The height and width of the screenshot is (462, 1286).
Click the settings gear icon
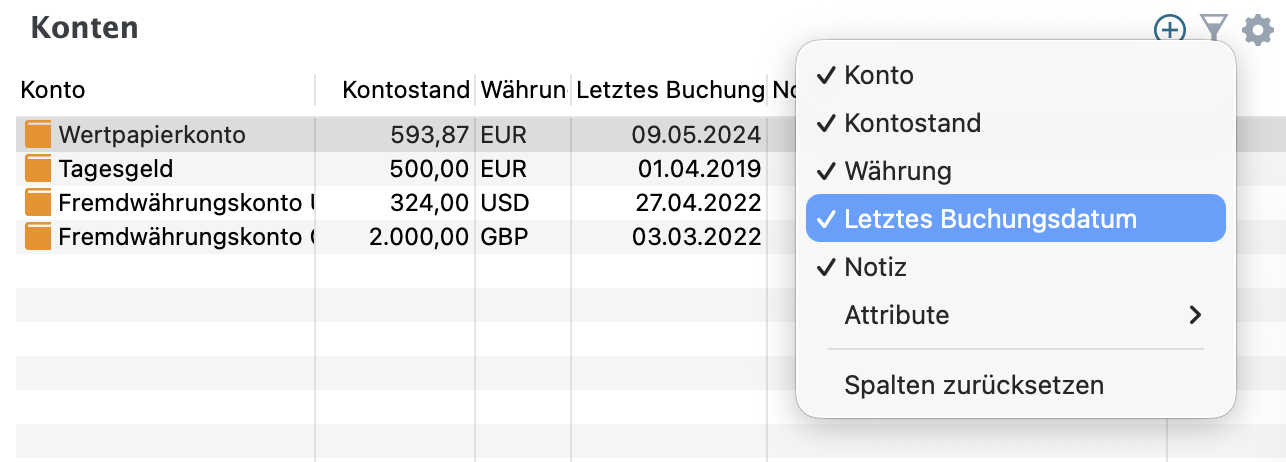click(1257, 29)
